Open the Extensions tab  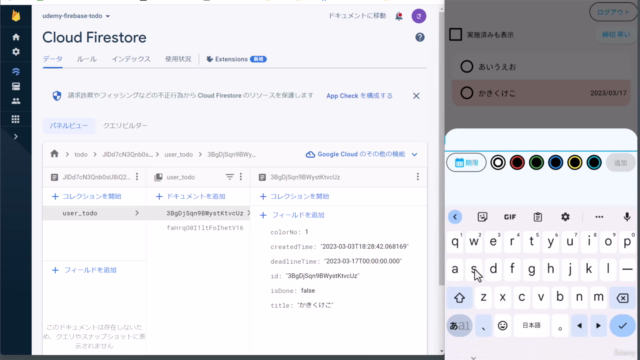(236, 59)
